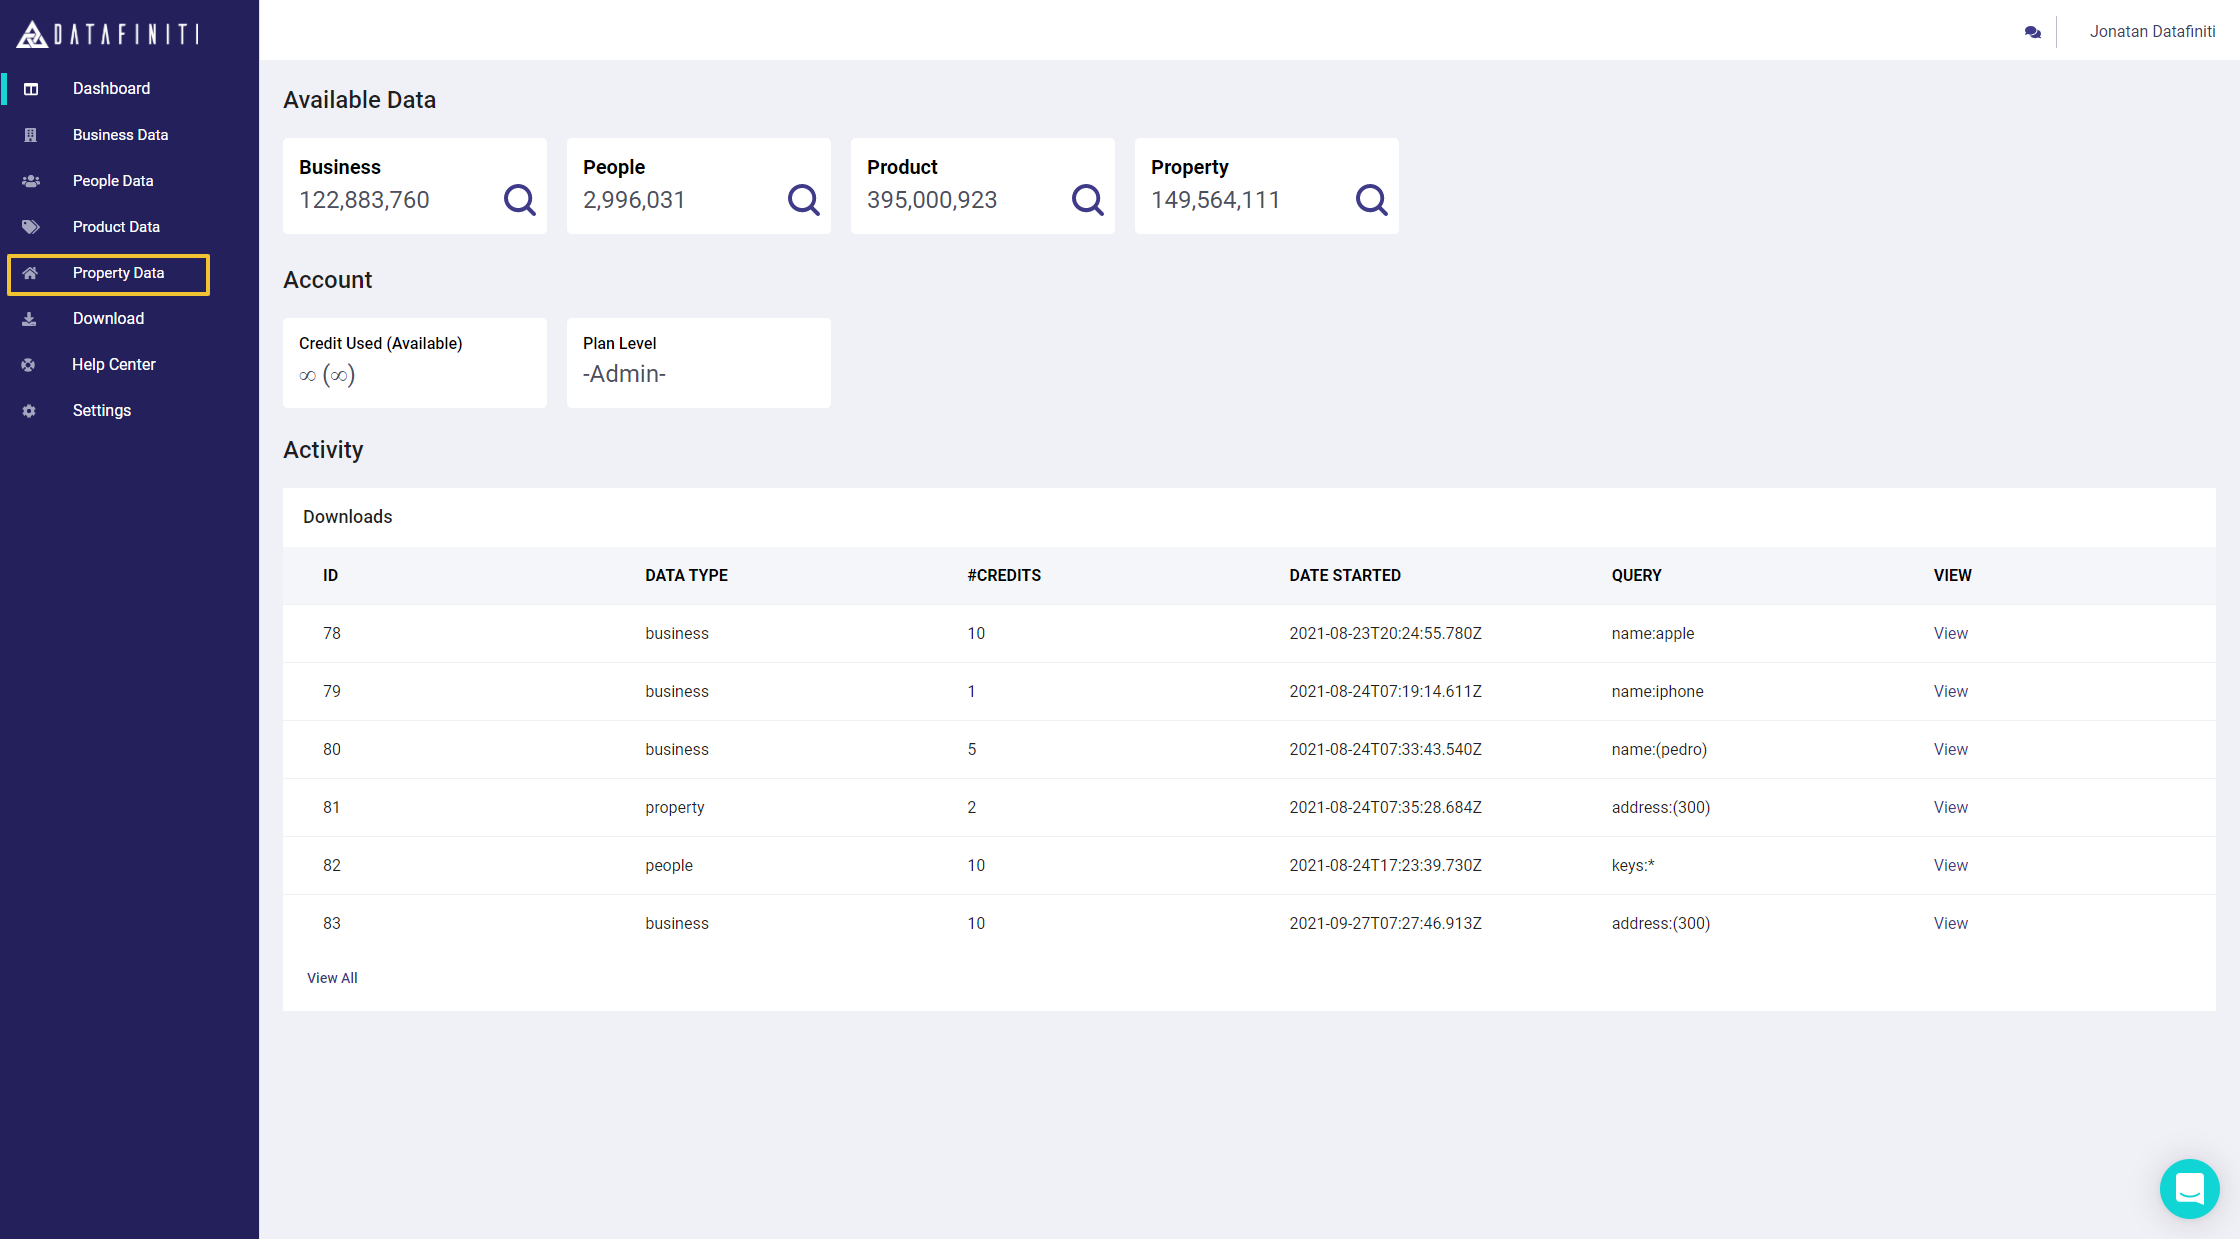The height and width of the screenshot is (1239, 2240).
Task: Open Help Center from sidebar
Action: pyautogui.click(x=114, y=365)
